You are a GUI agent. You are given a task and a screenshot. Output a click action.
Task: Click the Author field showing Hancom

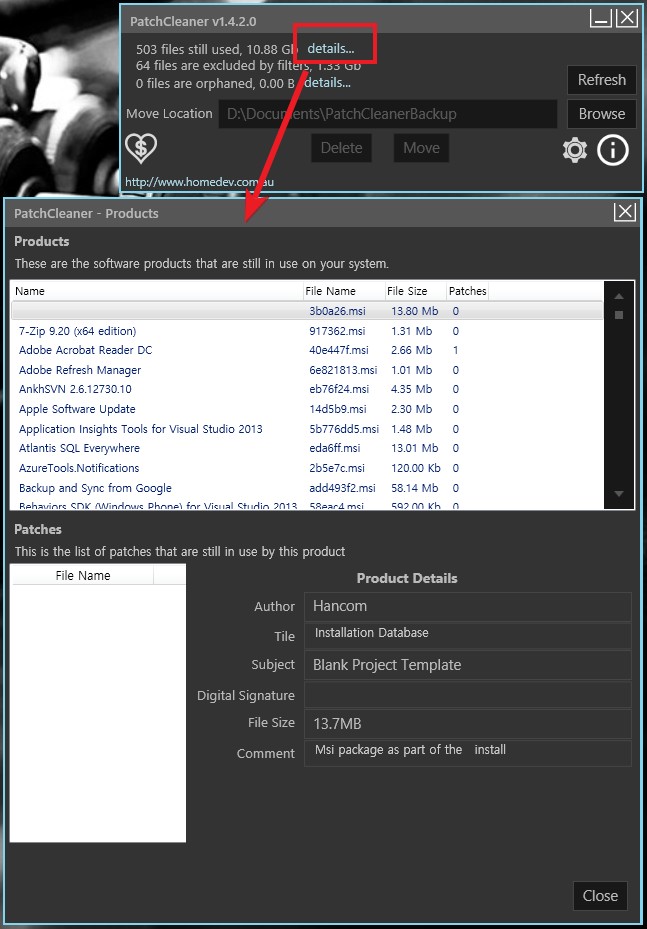point(467,606)
